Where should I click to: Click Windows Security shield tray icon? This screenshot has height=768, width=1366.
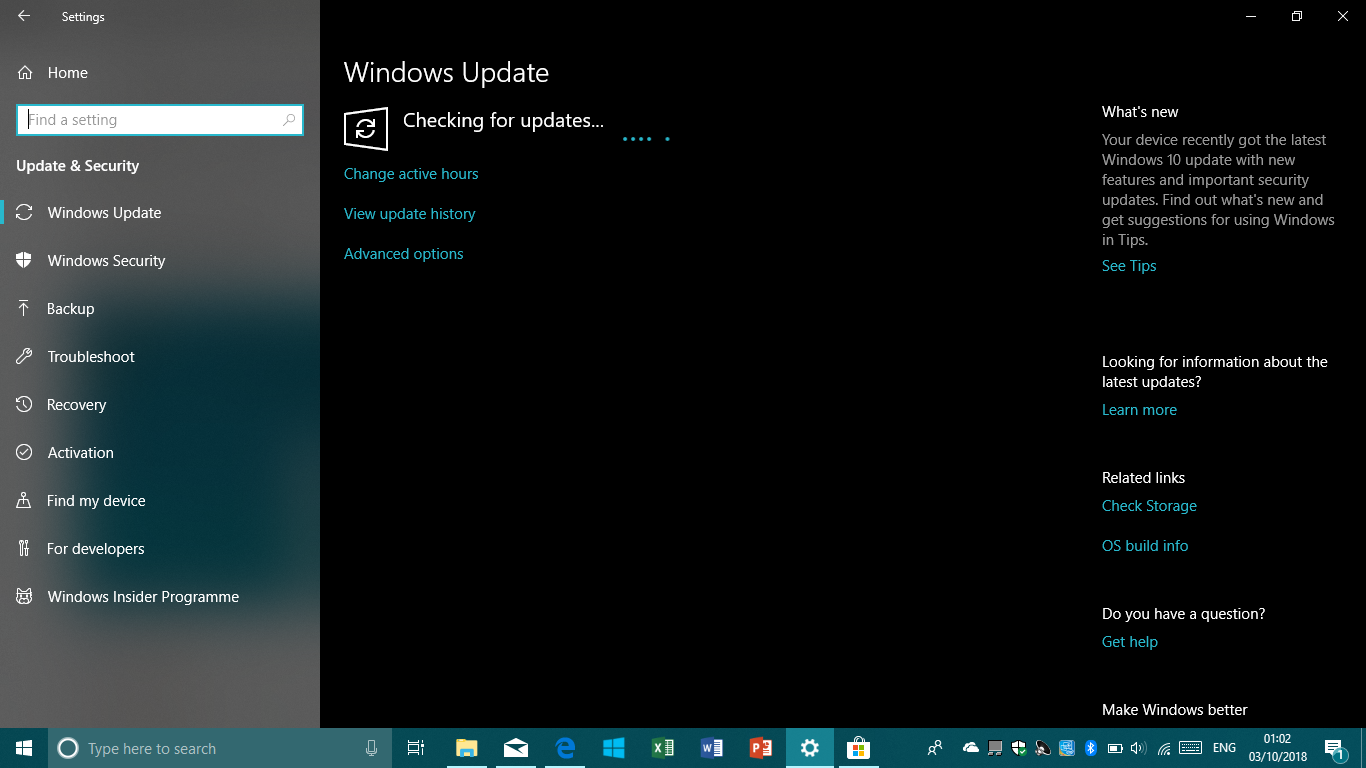(1019, 748)
